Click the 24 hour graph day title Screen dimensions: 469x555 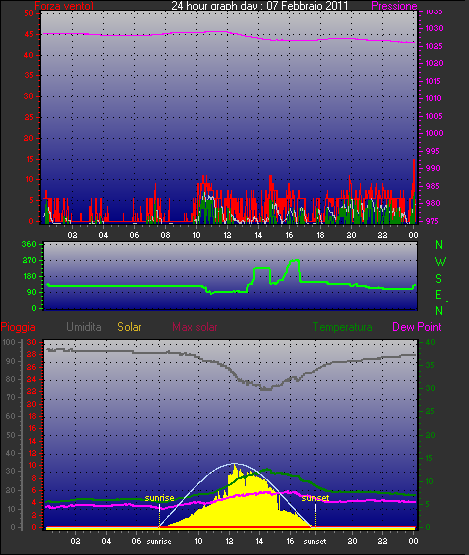[x=260, y=6]
